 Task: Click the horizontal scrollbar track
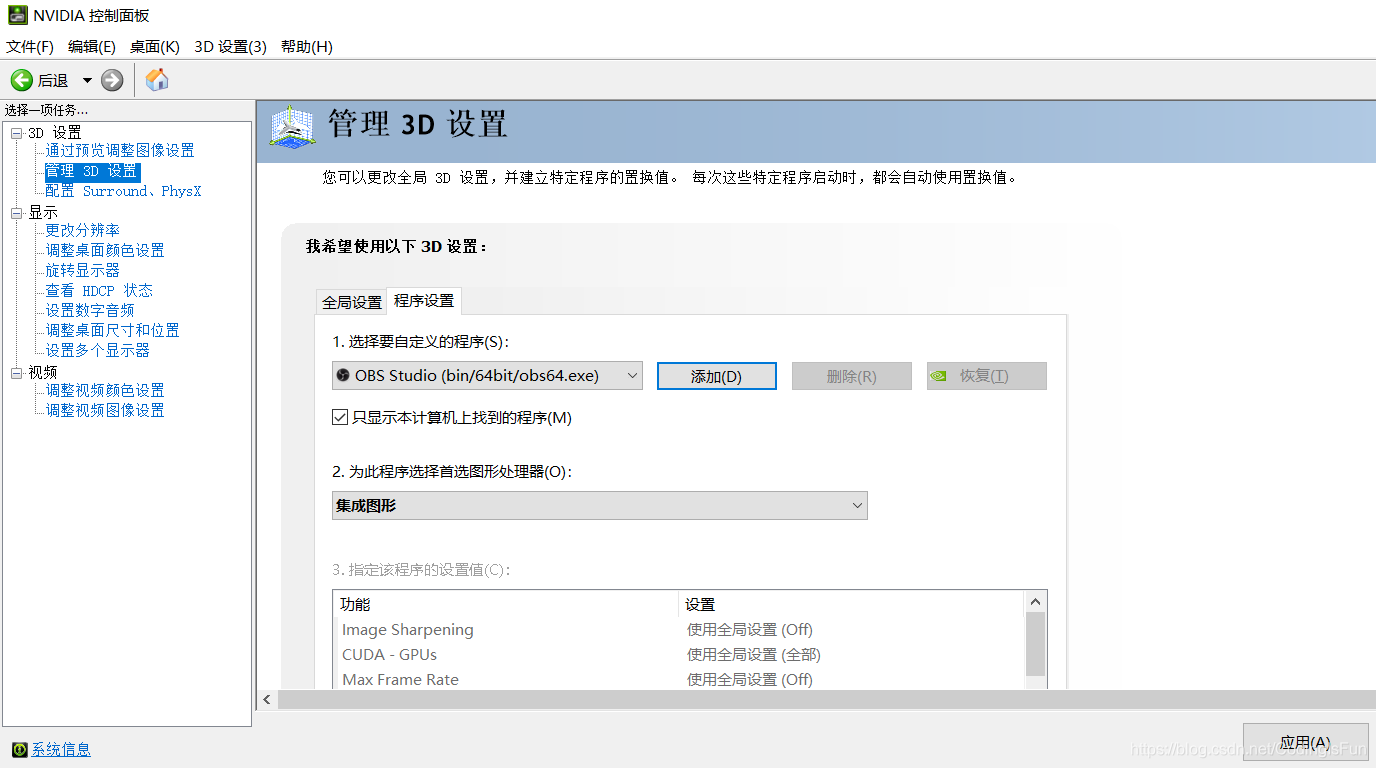pos(826,700)
